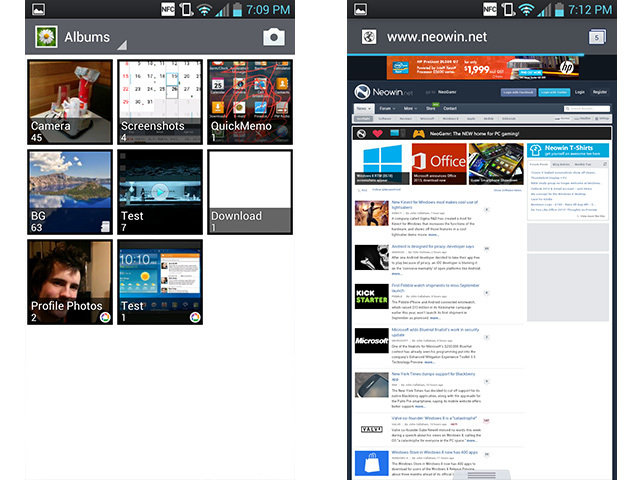Tap the battery icon beside 7:09 PM
Viewport: 640px width, 480px height.
[237, 9]
